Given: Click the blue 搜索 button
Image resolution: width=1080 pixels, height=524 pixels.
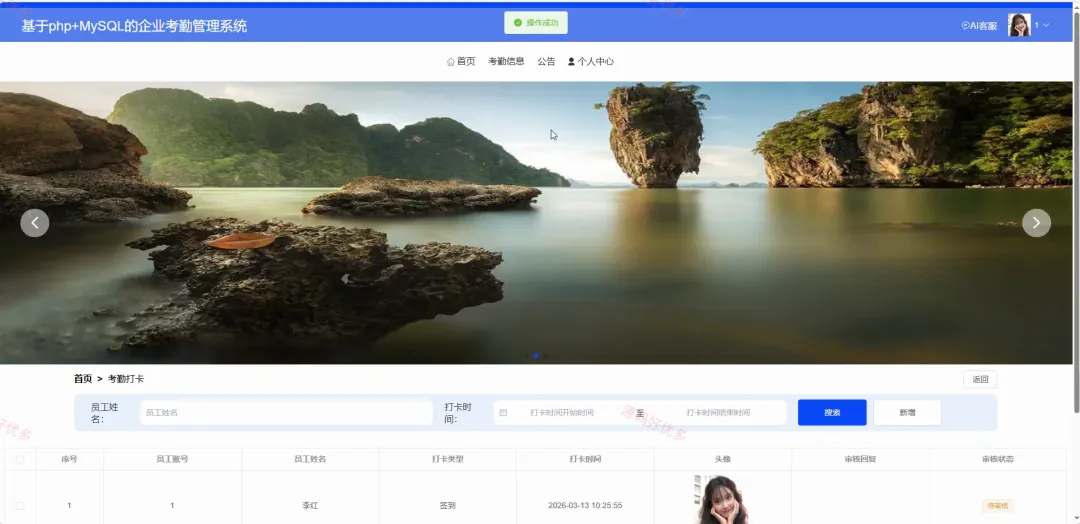Looking at the screenshot, I should click(x=832, y=412).
